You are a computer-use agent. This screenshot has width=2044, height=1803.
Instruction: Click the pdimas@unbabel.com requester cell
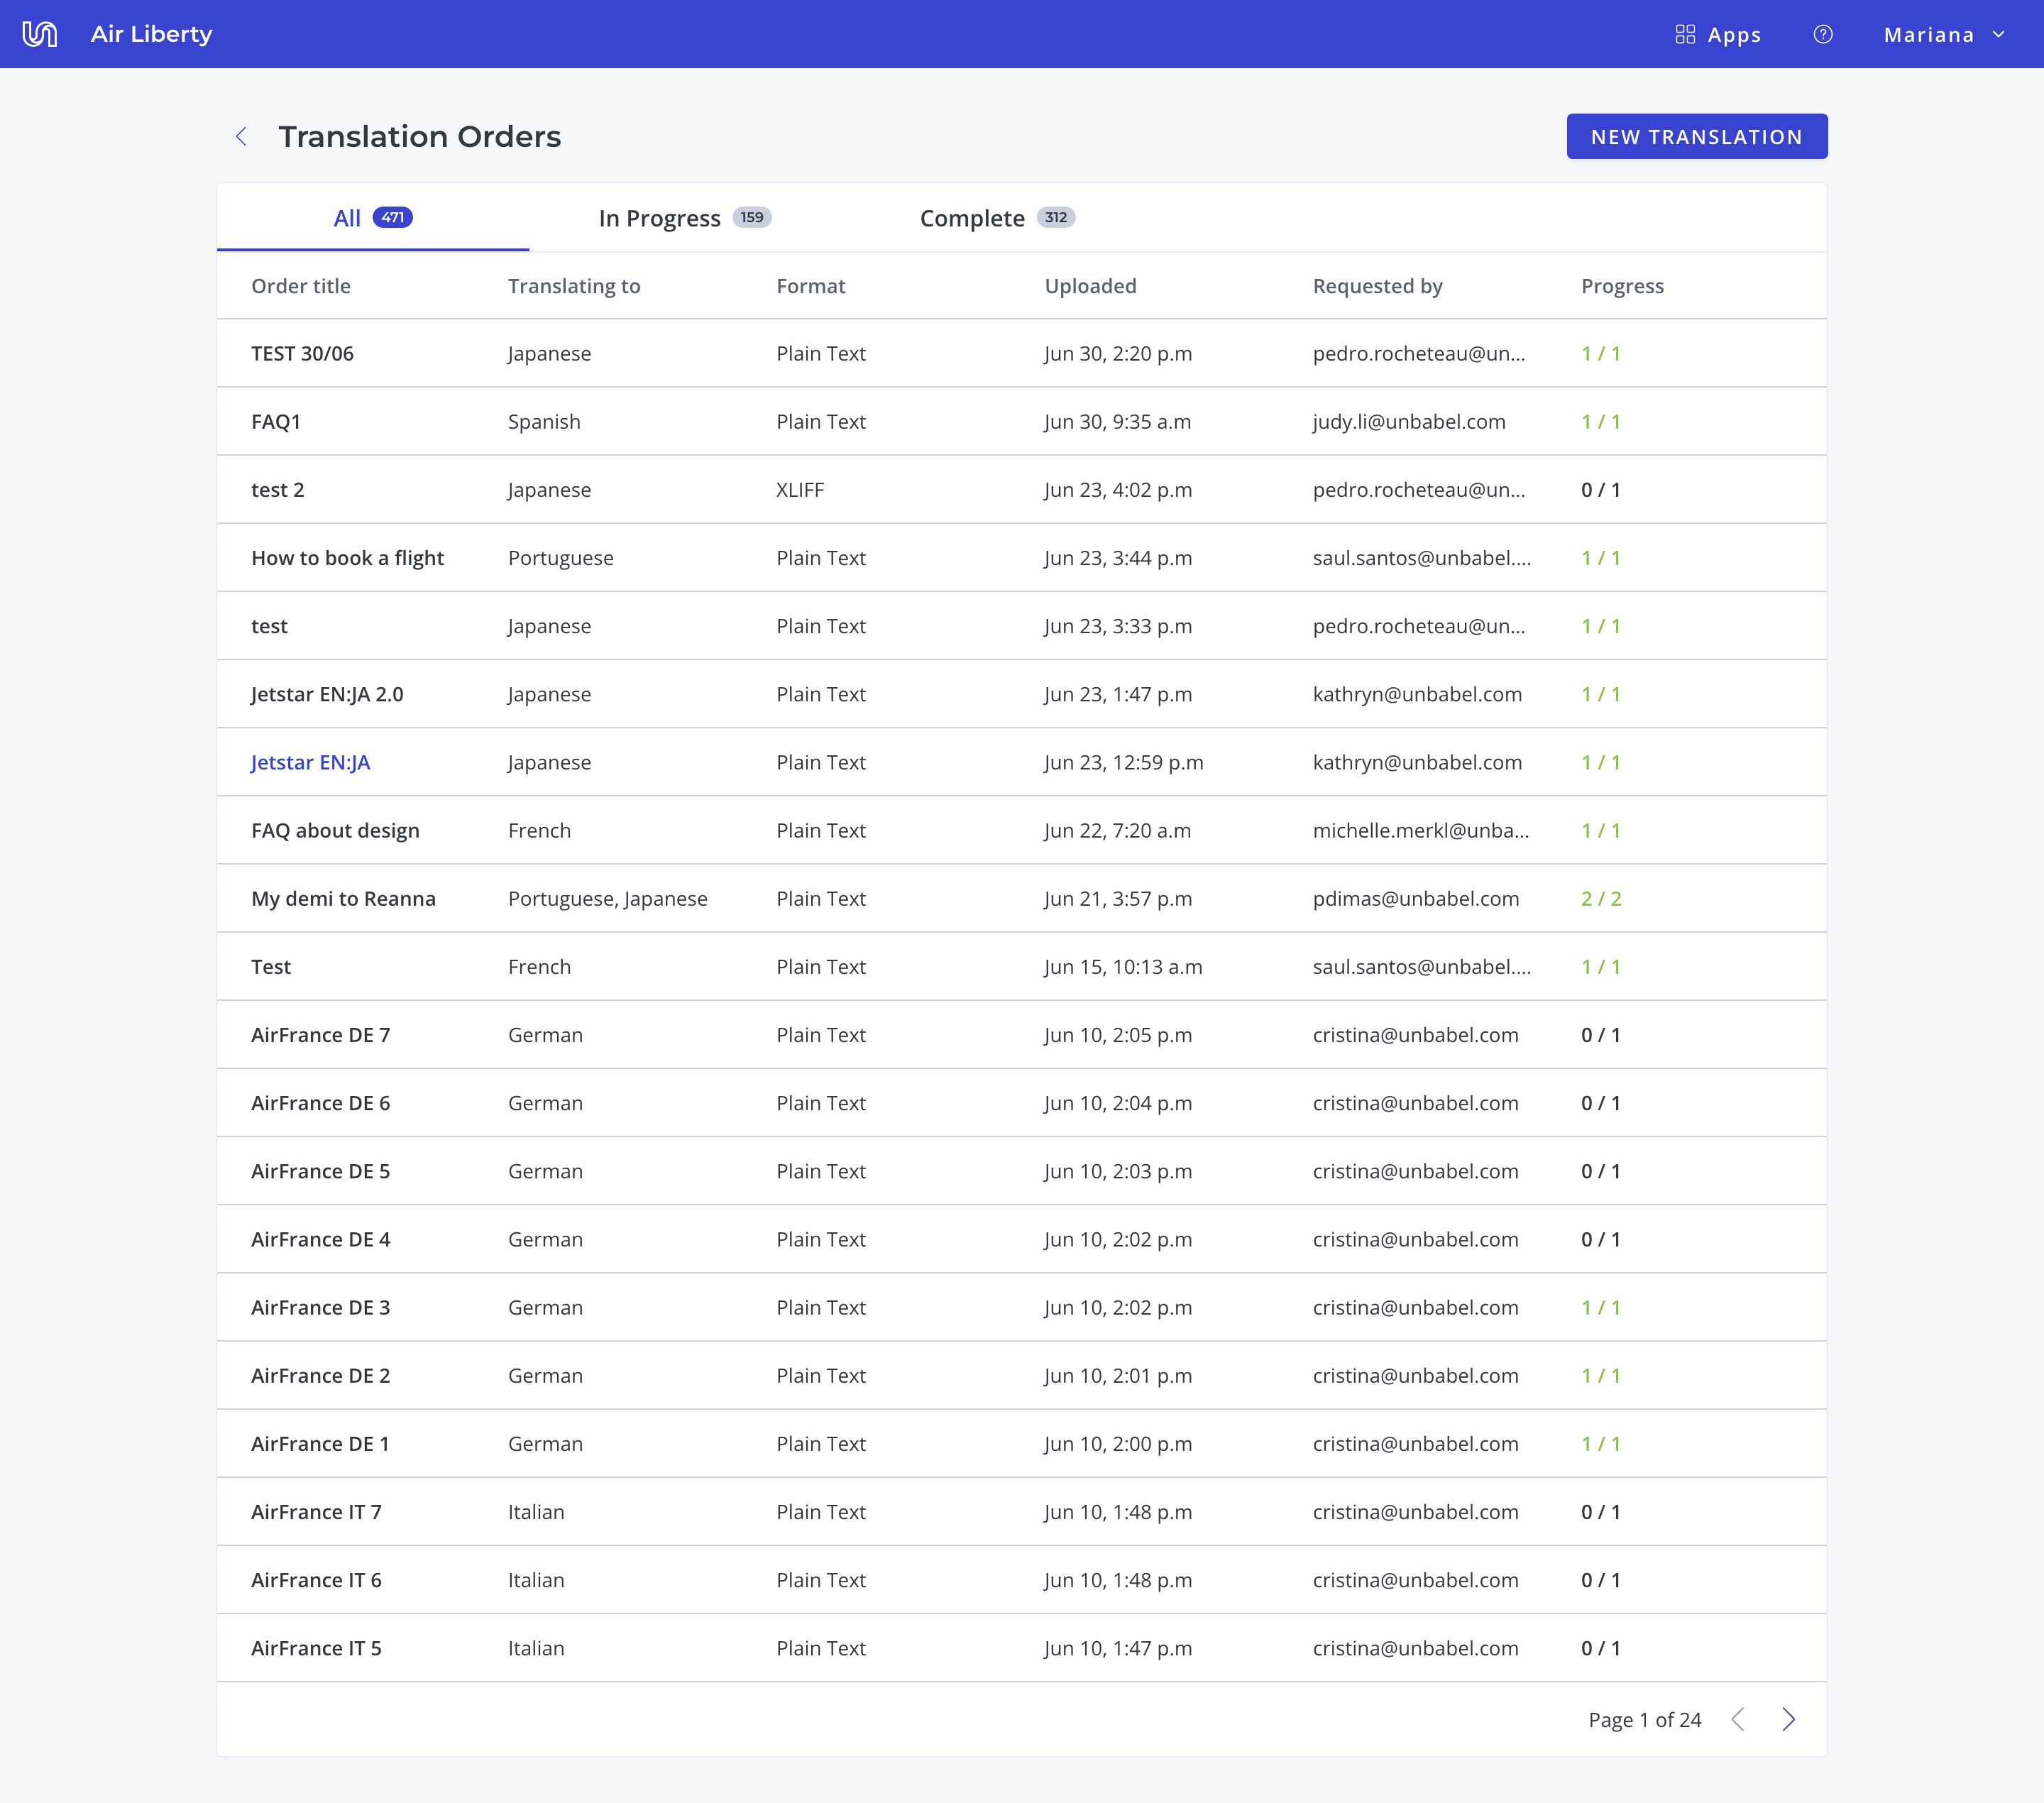(1416, 898)
